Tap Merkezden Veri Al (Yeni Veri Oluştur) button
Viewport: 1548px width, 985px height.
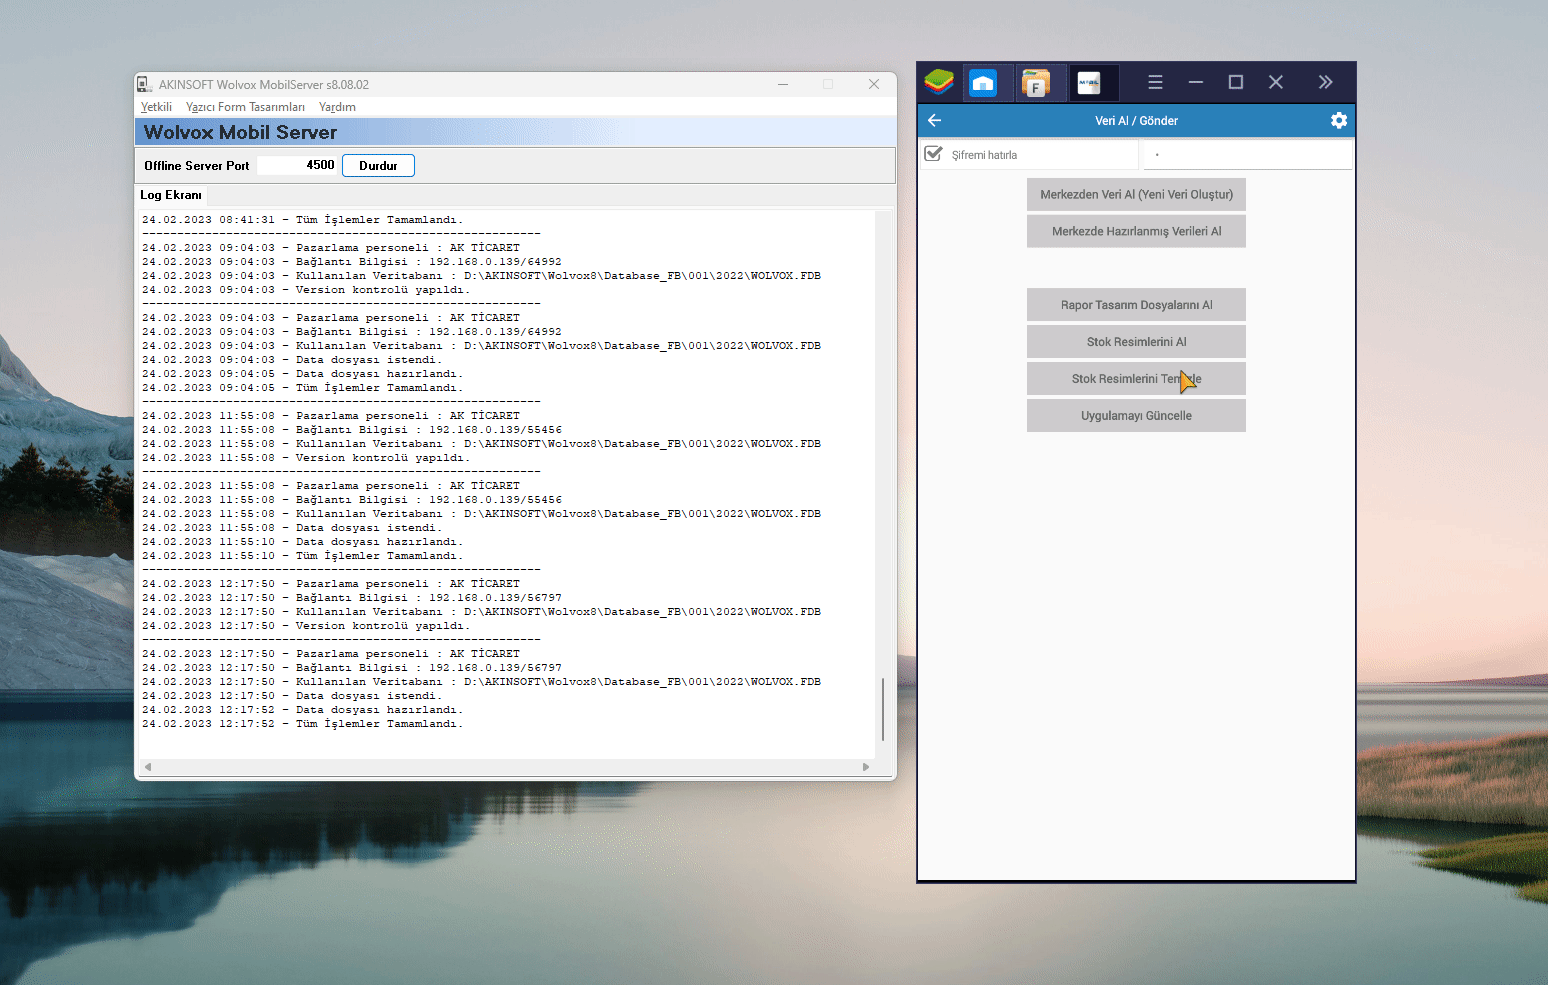coord(1136,194)
